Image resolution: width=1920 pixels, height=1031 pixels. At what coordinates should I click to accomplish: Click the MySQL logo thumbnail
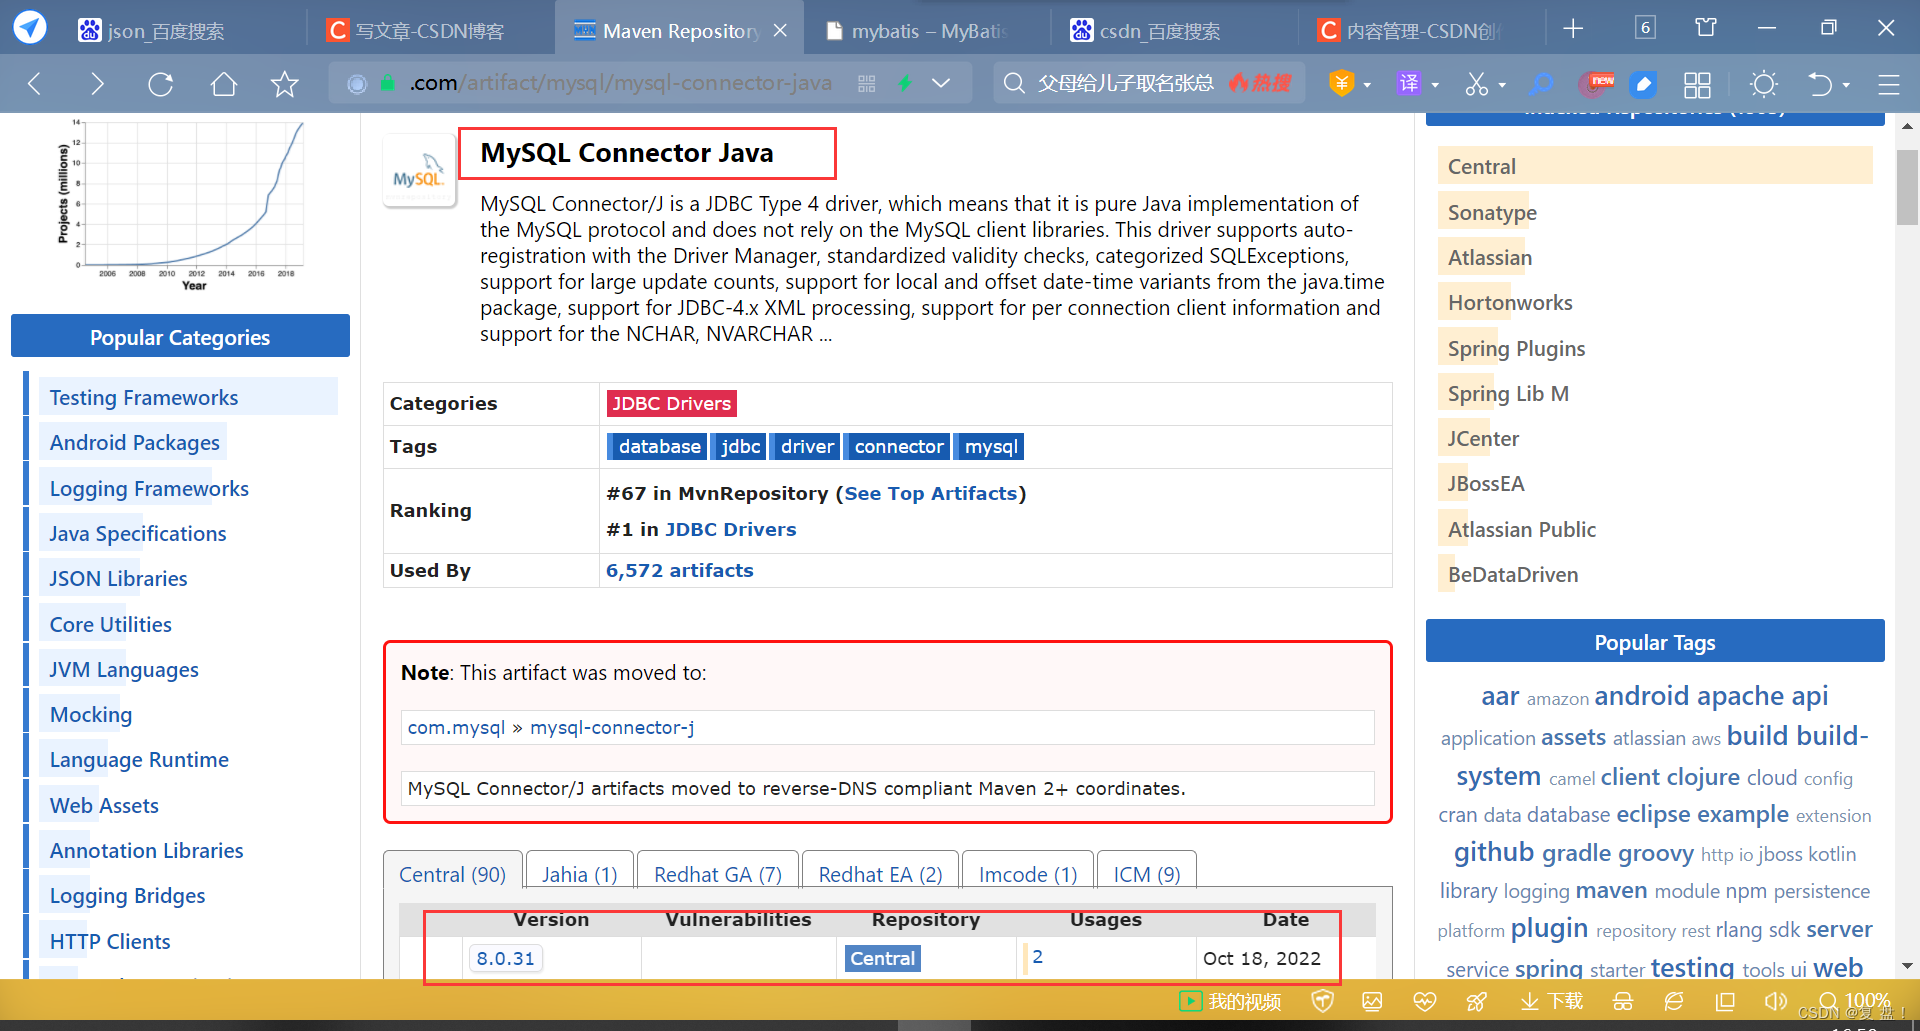coord(419,172)
